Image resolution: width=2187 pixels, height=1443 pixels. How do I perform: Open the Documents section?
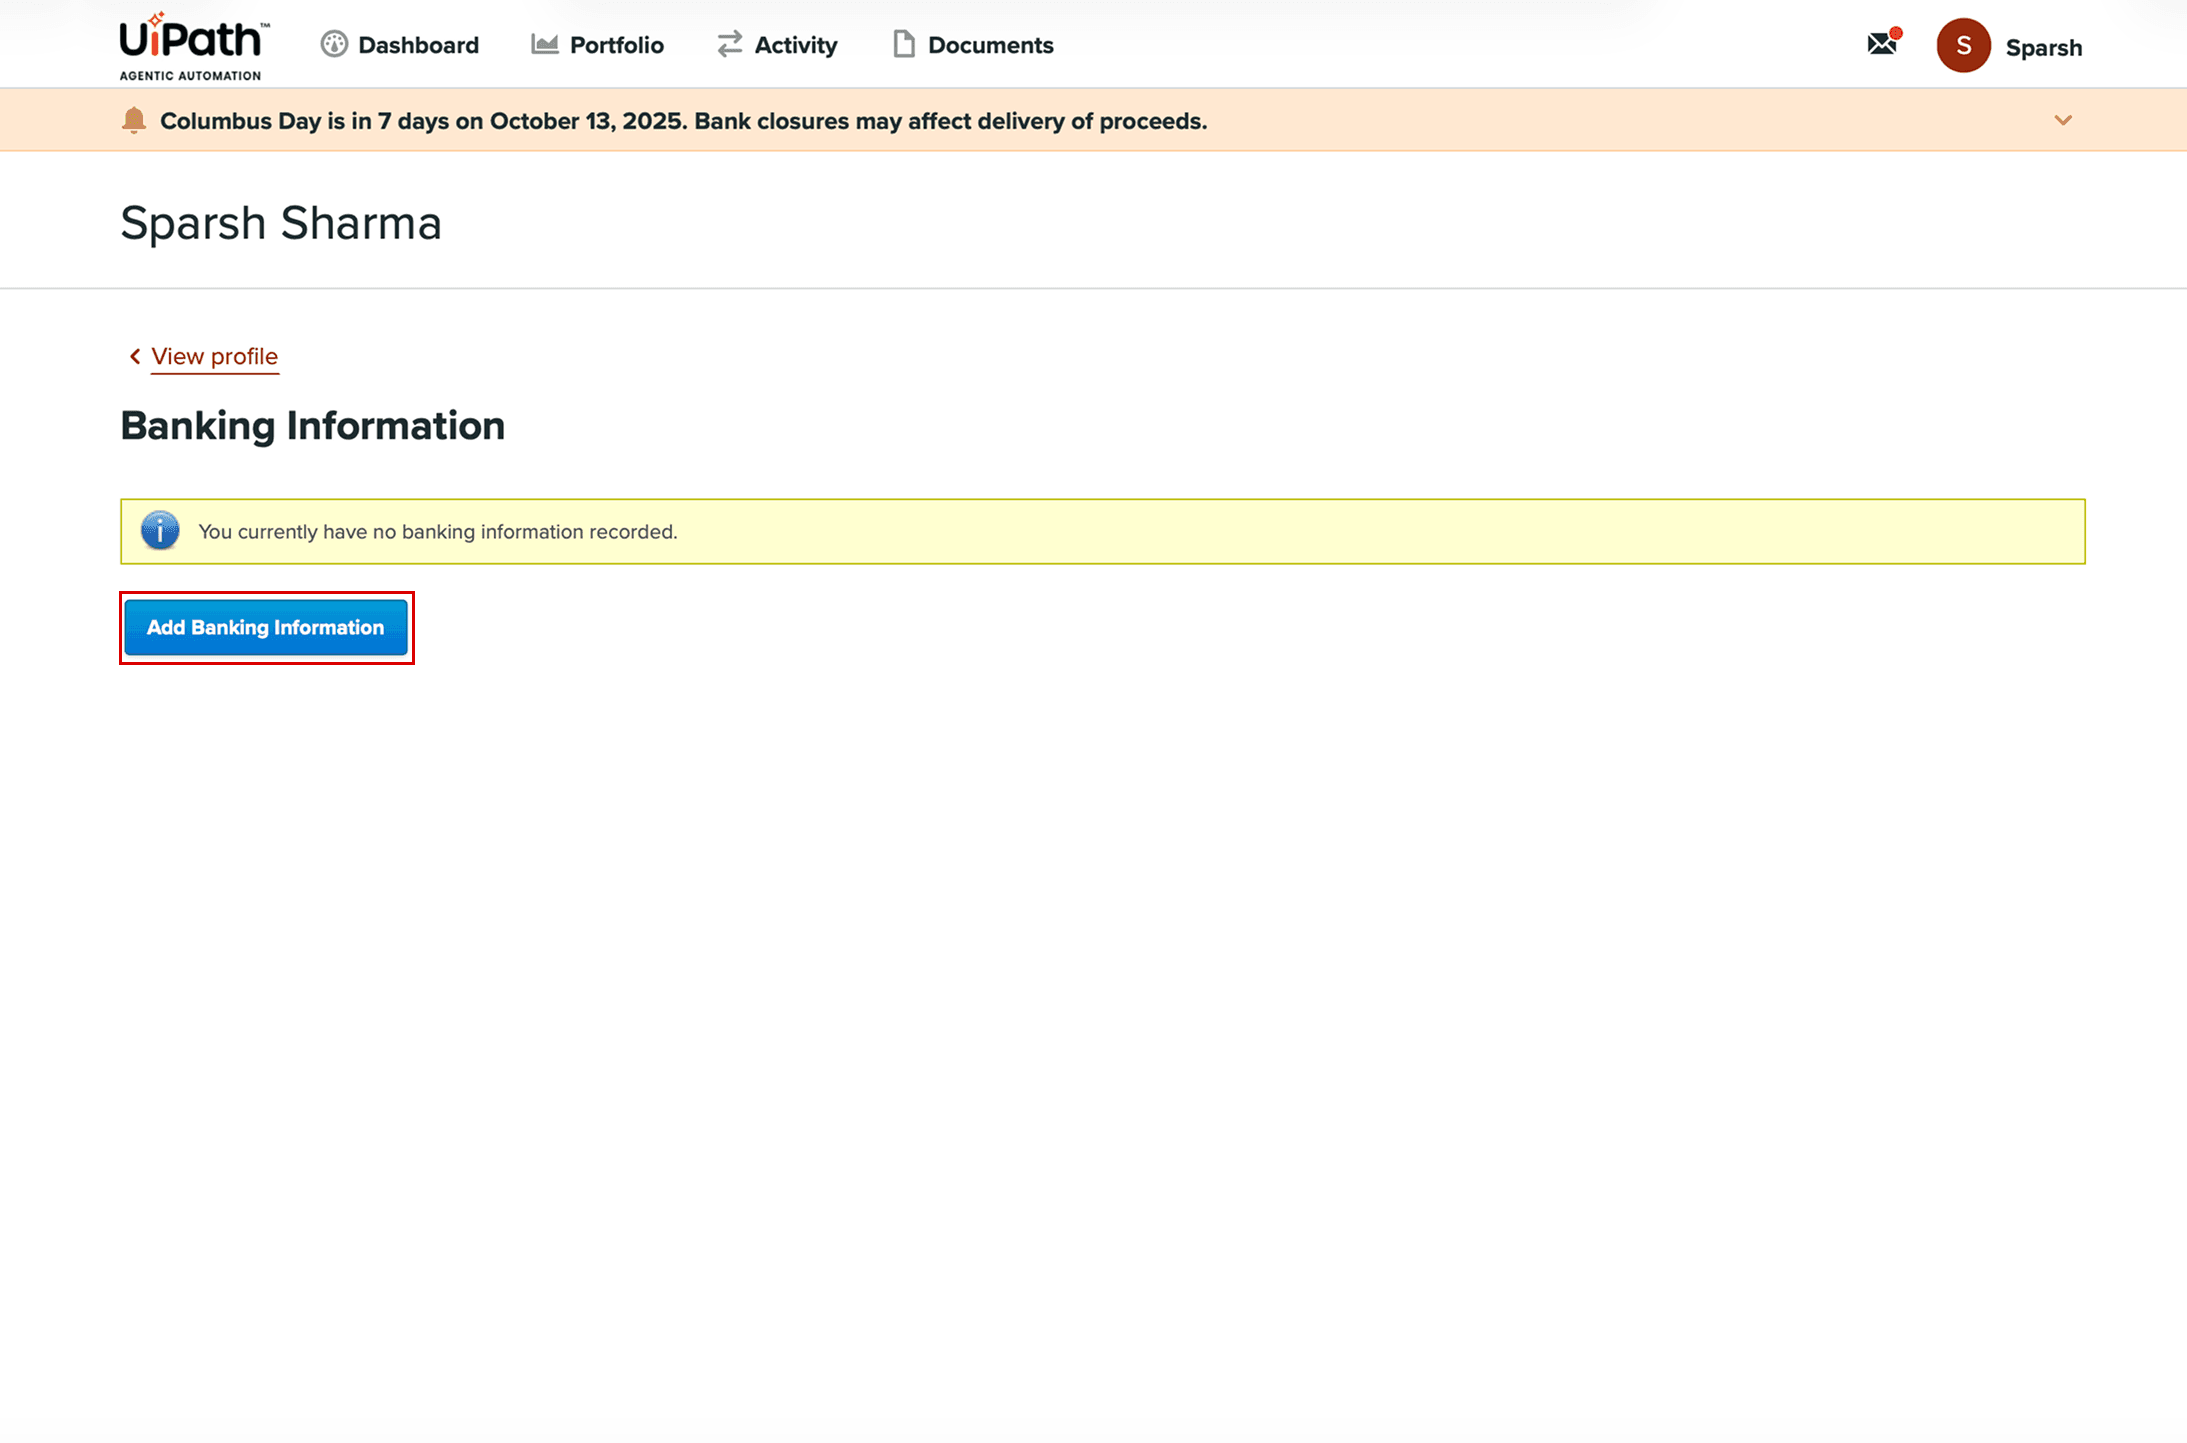point(990,45)
